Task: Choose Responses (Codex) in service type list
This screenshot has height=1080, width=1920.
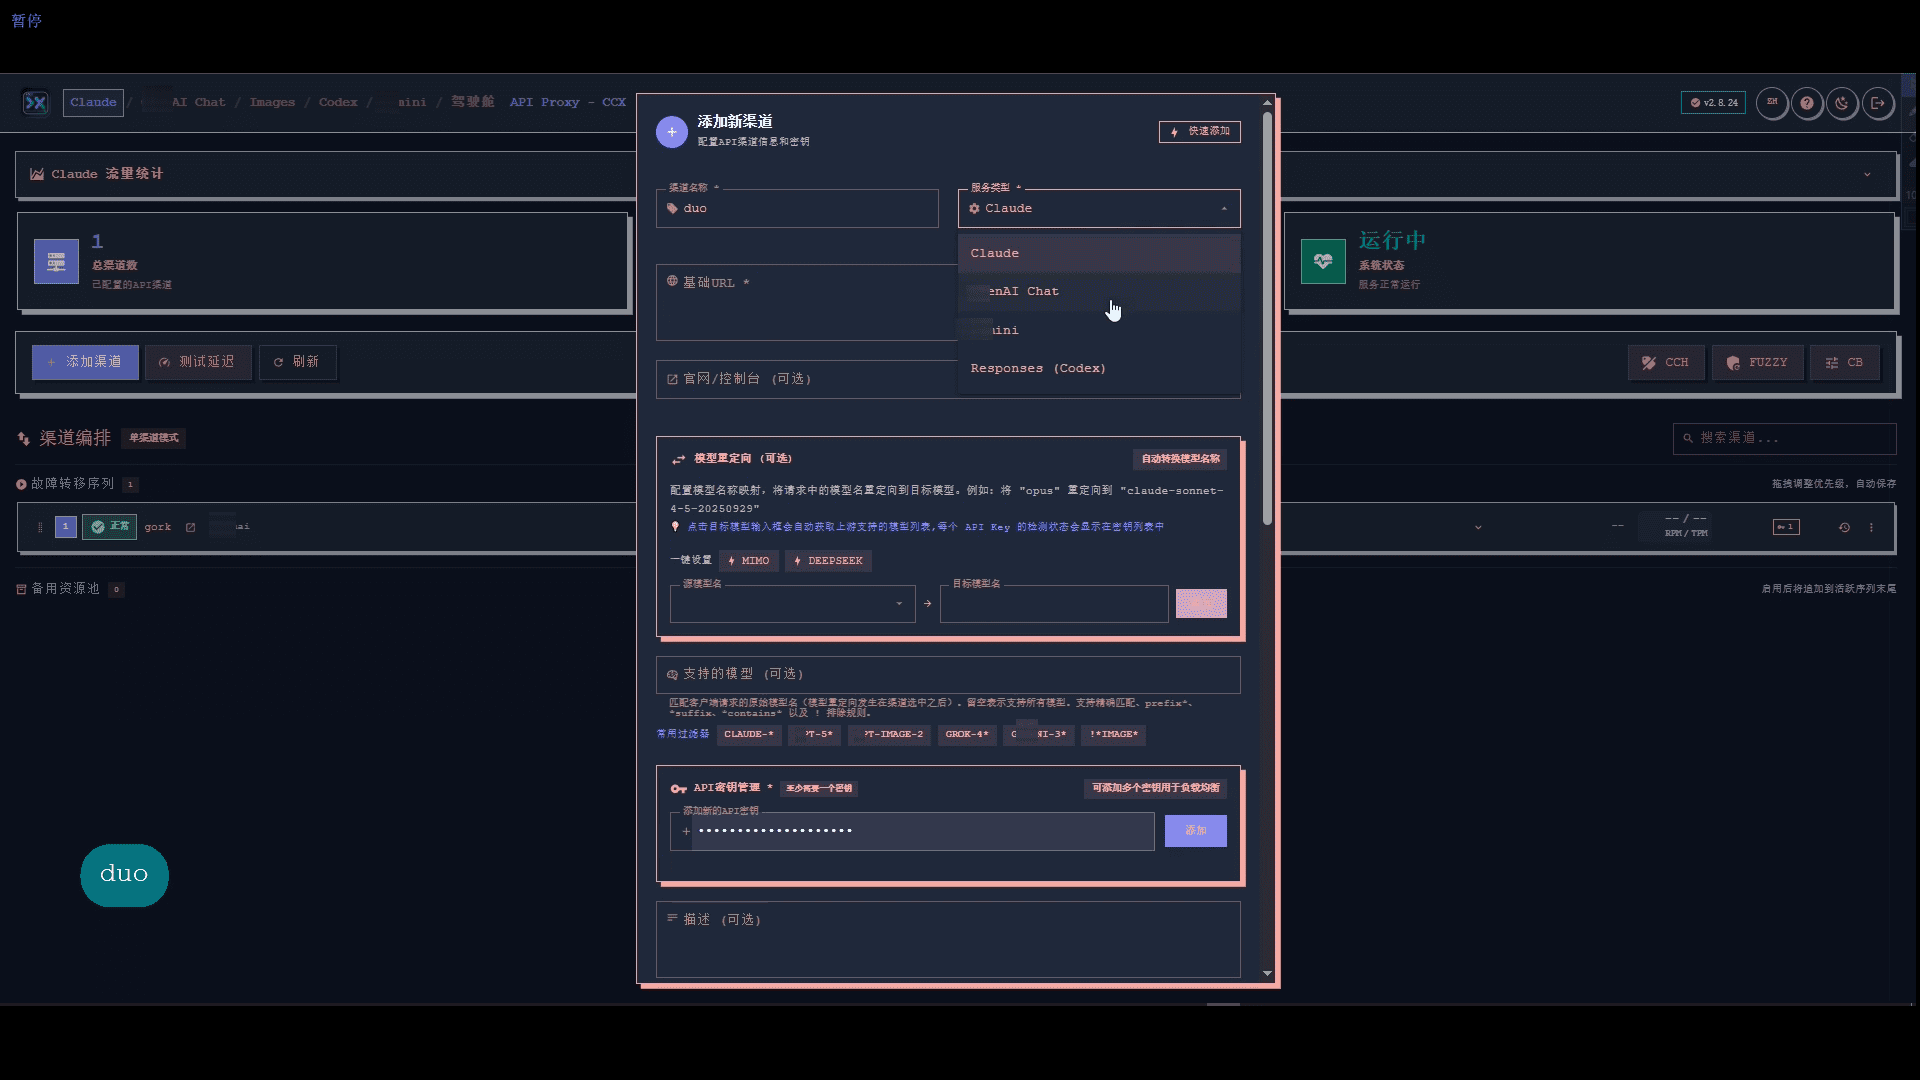Action: click(1099, 368)
